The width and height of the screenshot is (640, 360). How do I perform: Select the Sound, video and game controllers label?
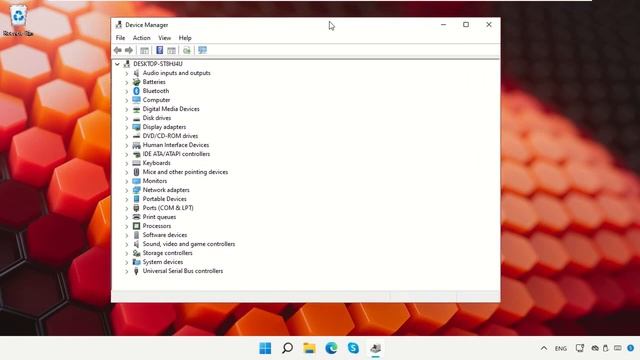[189, 244]
